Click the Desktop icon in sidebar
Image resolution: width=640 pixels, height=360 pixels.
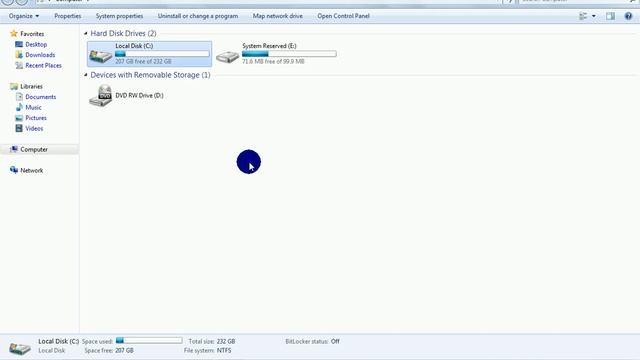(x=19, y=44)
